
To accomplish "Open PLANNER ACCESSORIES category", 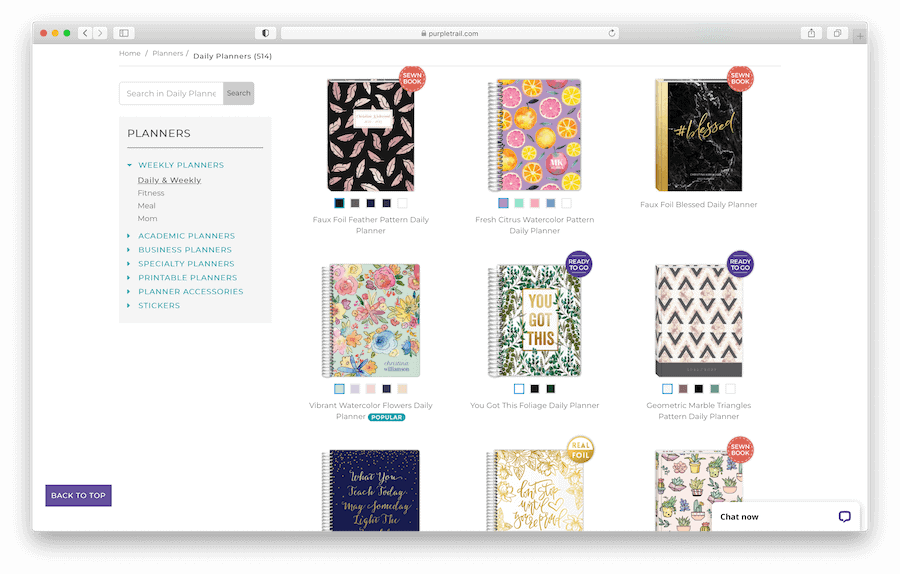I will point(191,292).
